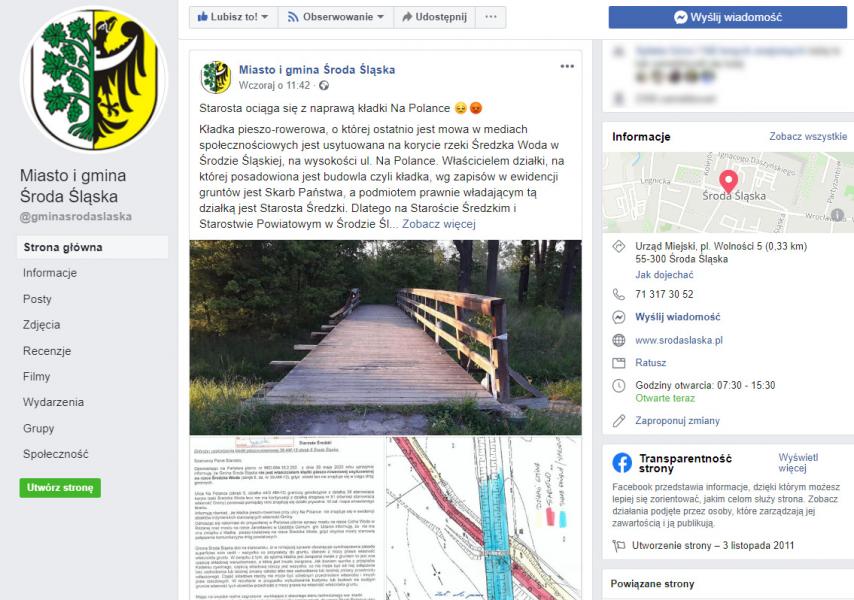
Task: Click the Jak dojechać directions link
Action: [664, 275]
